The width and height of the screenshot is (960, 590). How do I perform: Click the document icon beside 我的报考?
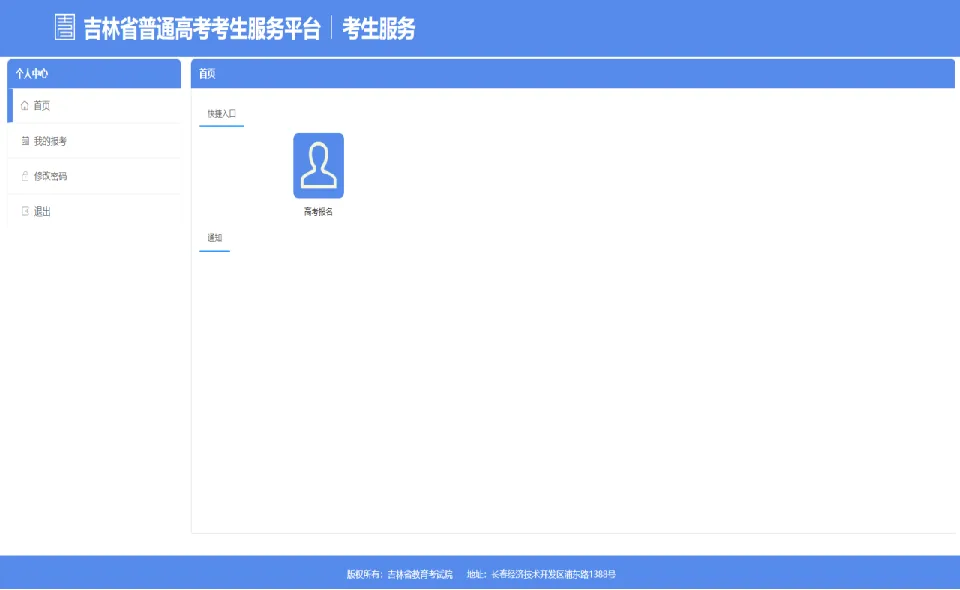(x=24, y=141)
